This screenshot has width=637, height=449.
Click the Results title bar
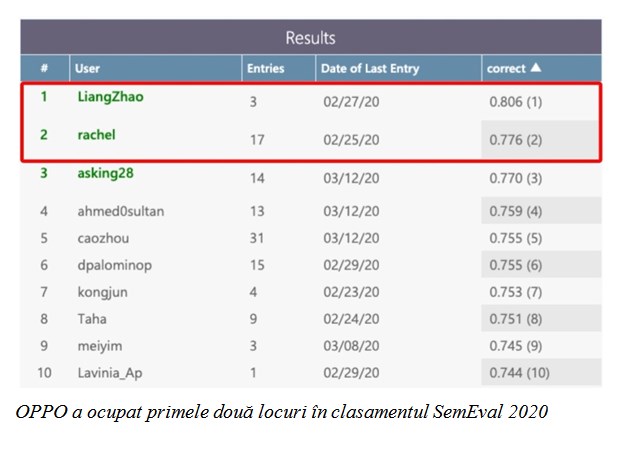[311, 38]
